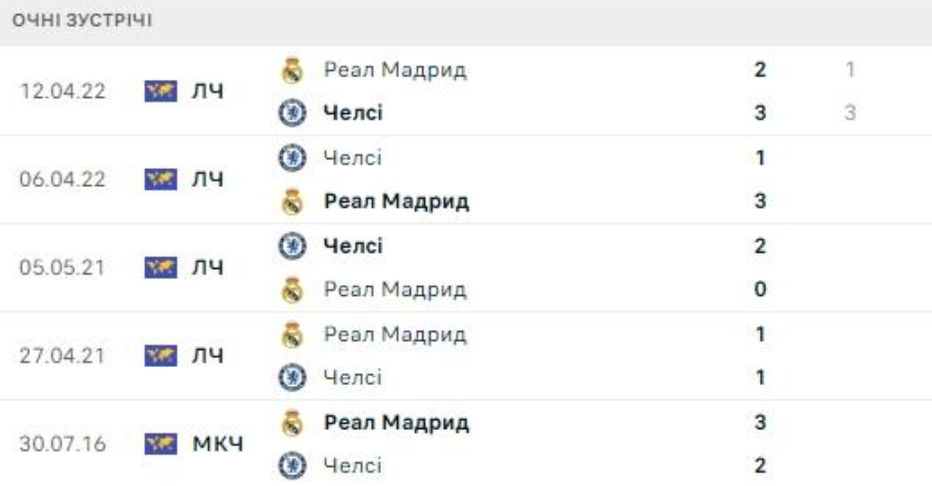Click the Очні зустрічі section header
932x486 pixels.
pyautogui.click(x=82, y=22)
